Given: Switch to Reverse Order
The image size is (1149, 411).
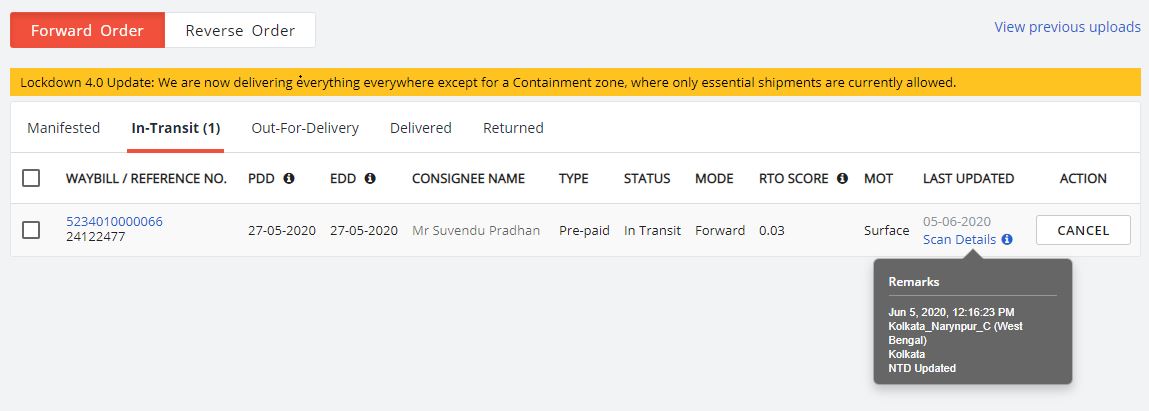Looking at the screenshot, I should click(240, 30).
